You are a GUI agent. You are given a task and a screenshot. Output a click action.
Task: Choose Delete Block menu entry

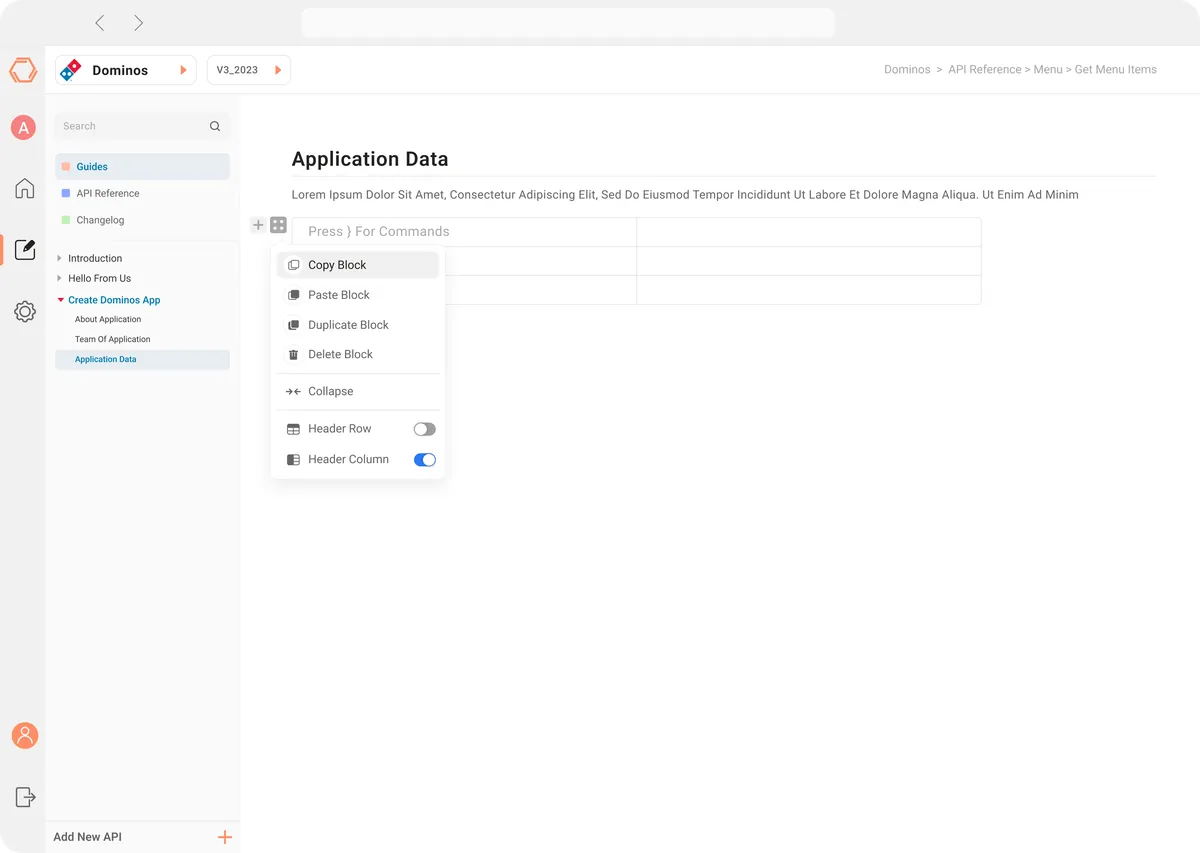358,354
